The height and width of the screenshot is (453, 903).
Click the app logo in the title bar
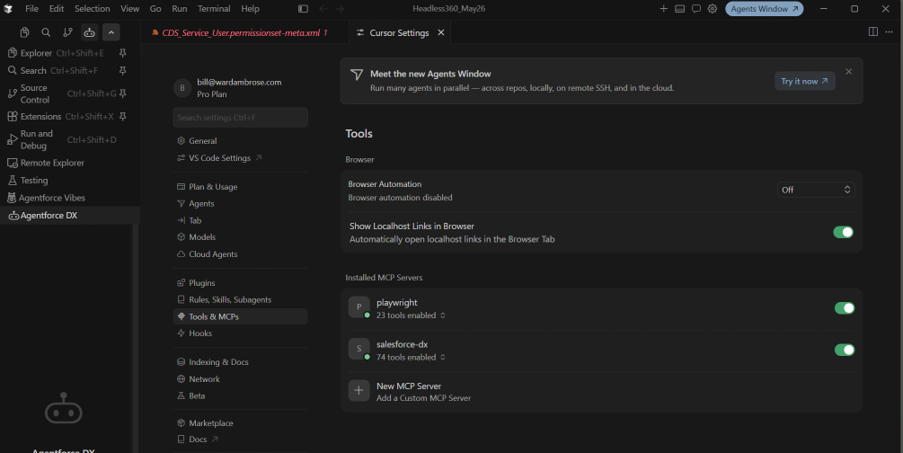8,9
